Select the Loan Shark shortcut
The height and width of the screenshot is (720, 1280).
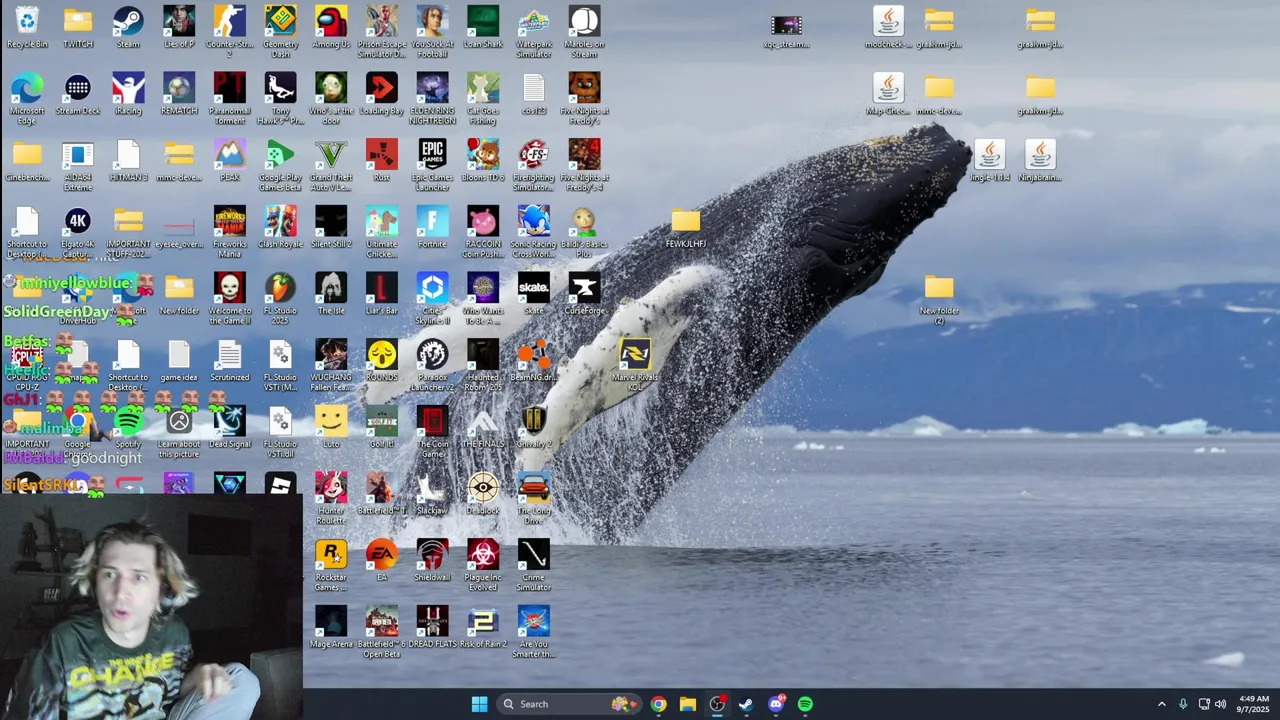483,27
